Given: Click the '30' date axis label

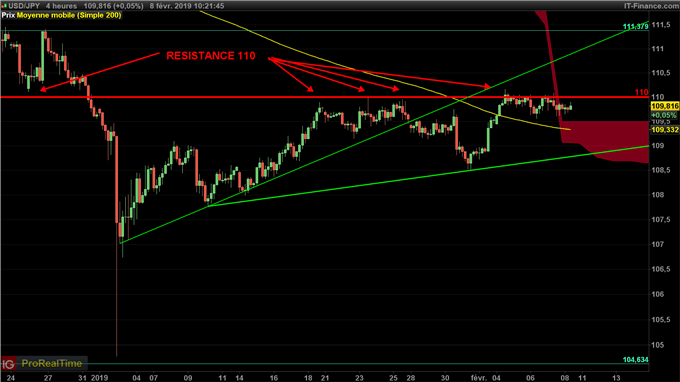Looking at the screenshot, I should click(x=445, y=378).
